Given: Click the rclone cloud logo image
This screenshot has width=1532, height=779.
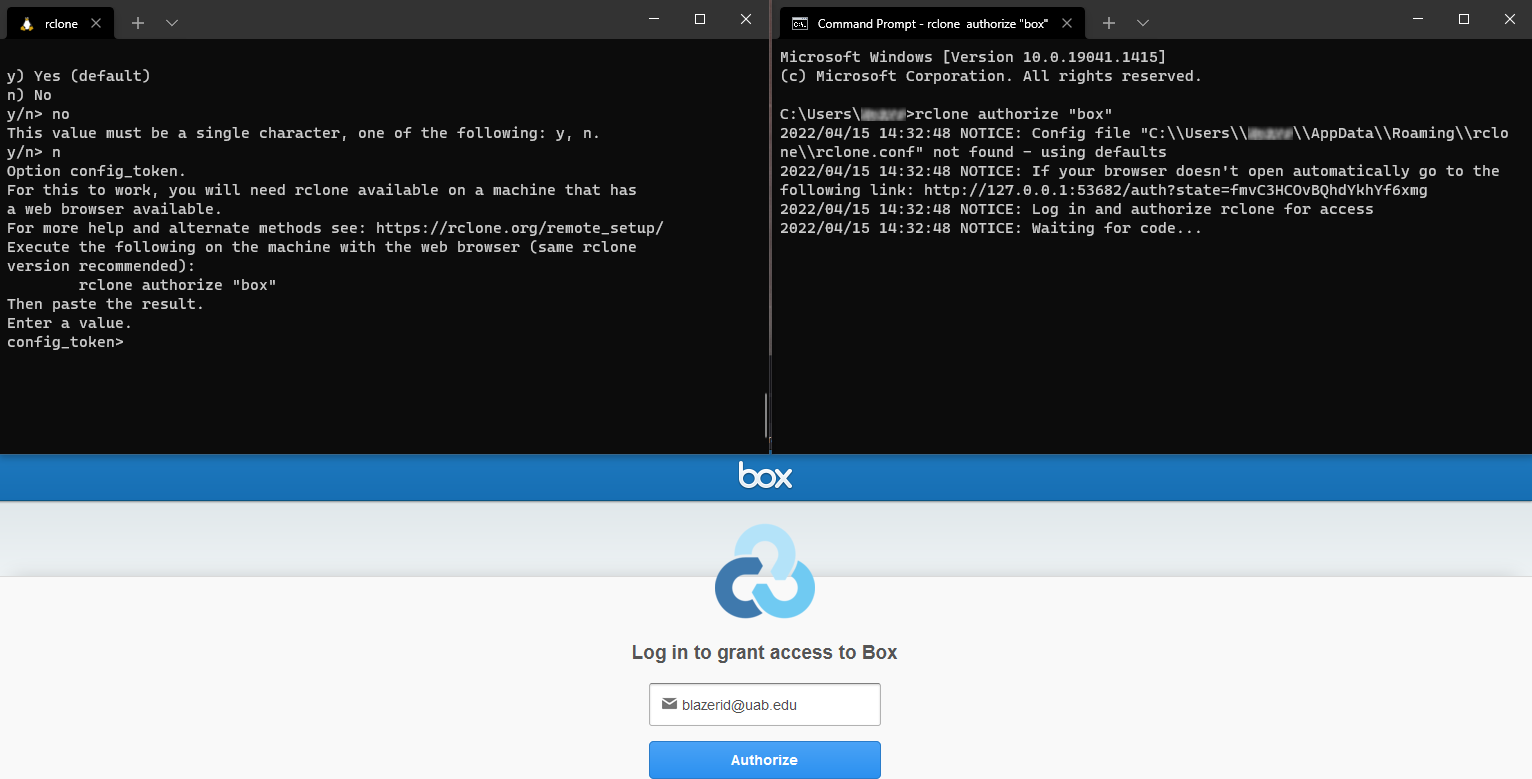Looking at the screenshot, I should click(765, 572).
